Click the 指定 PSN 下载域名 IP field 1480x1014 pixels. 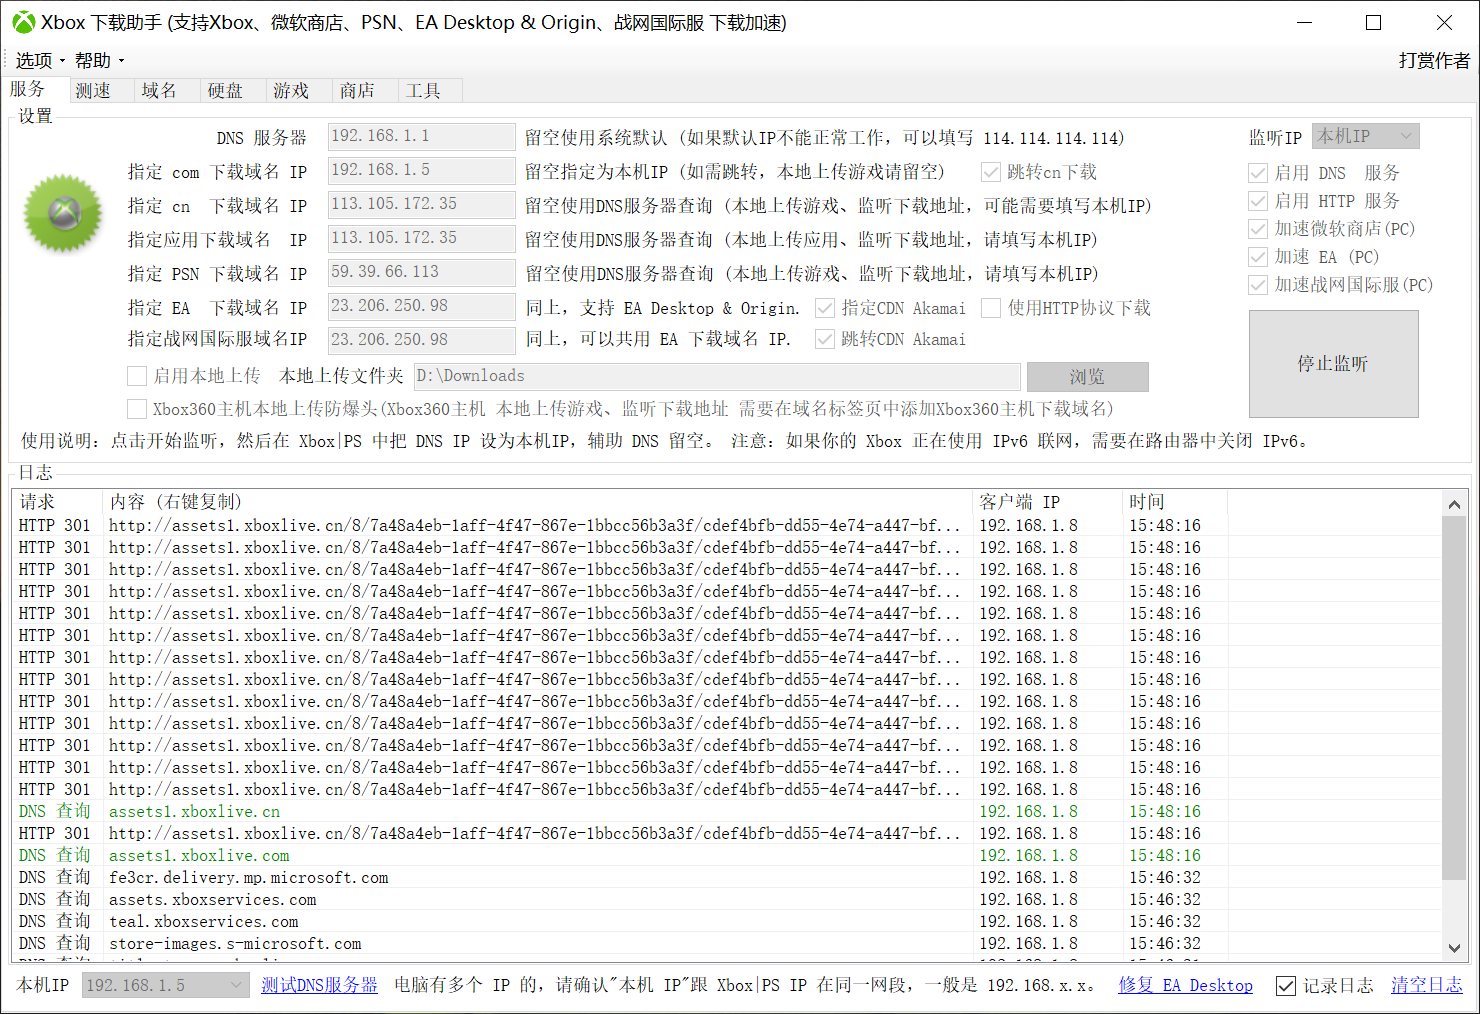[x=421, y=273]
